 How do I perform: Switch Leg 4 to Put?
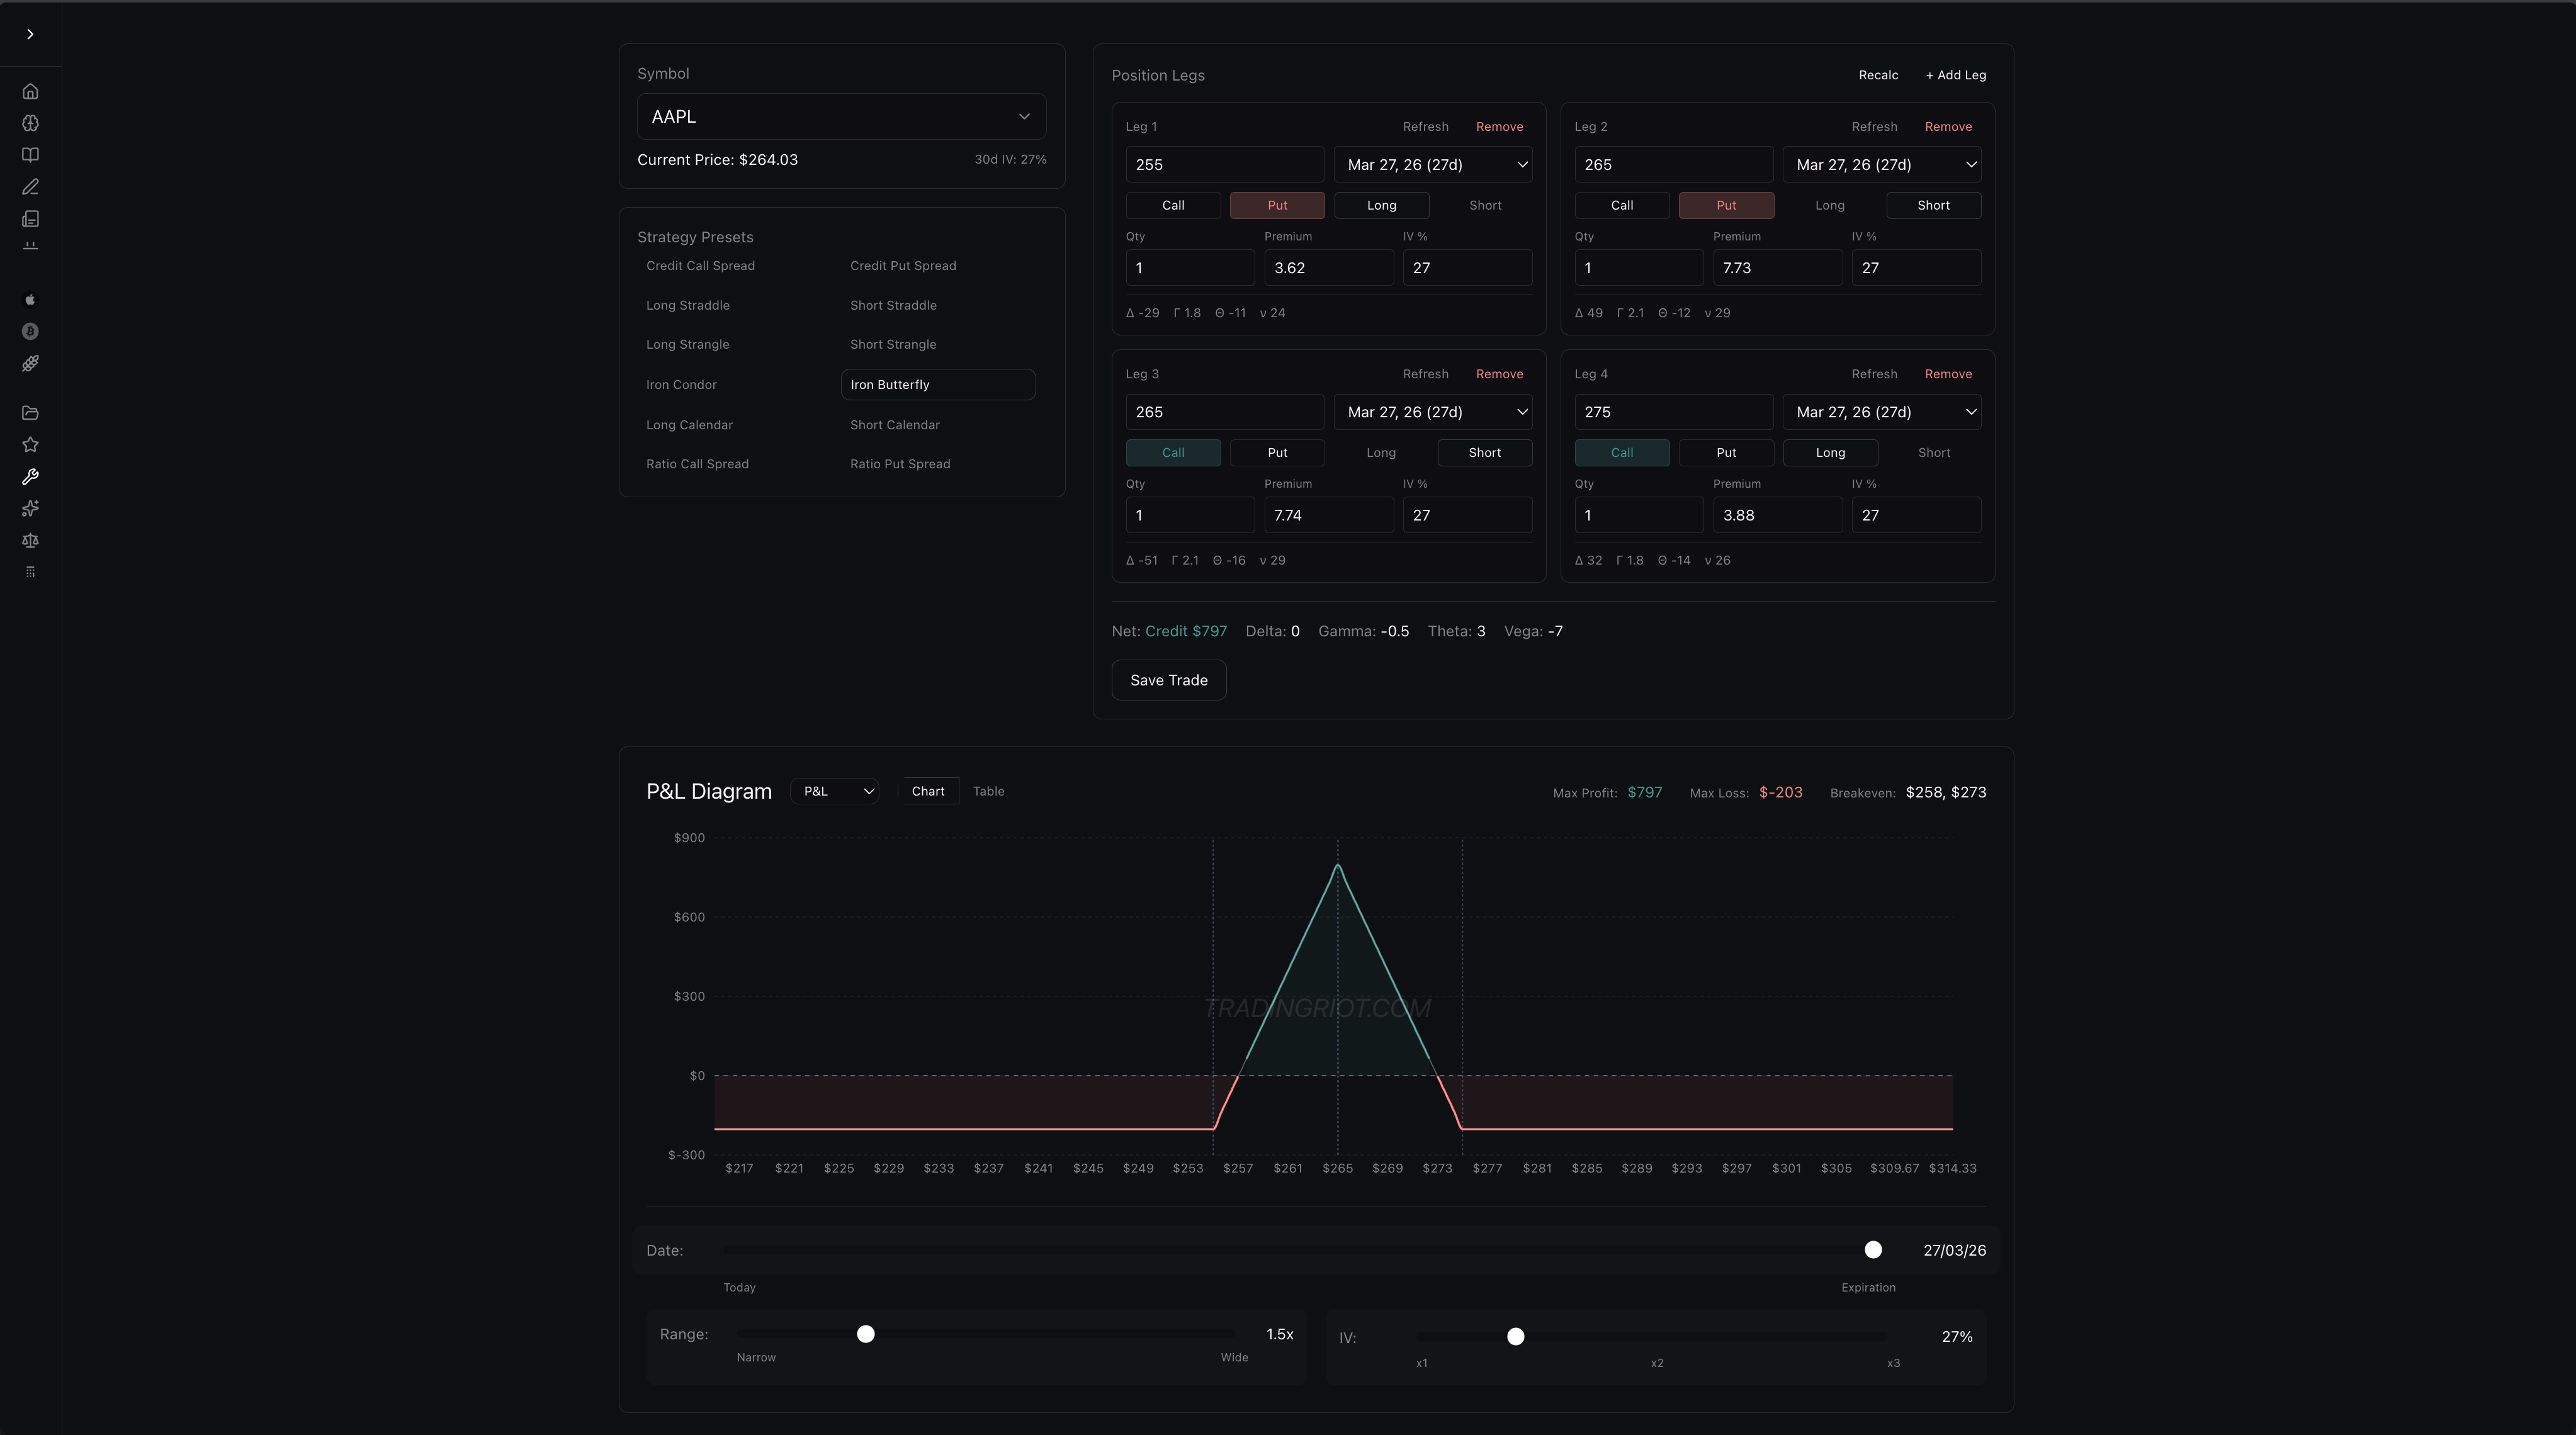click(1726, 452)
